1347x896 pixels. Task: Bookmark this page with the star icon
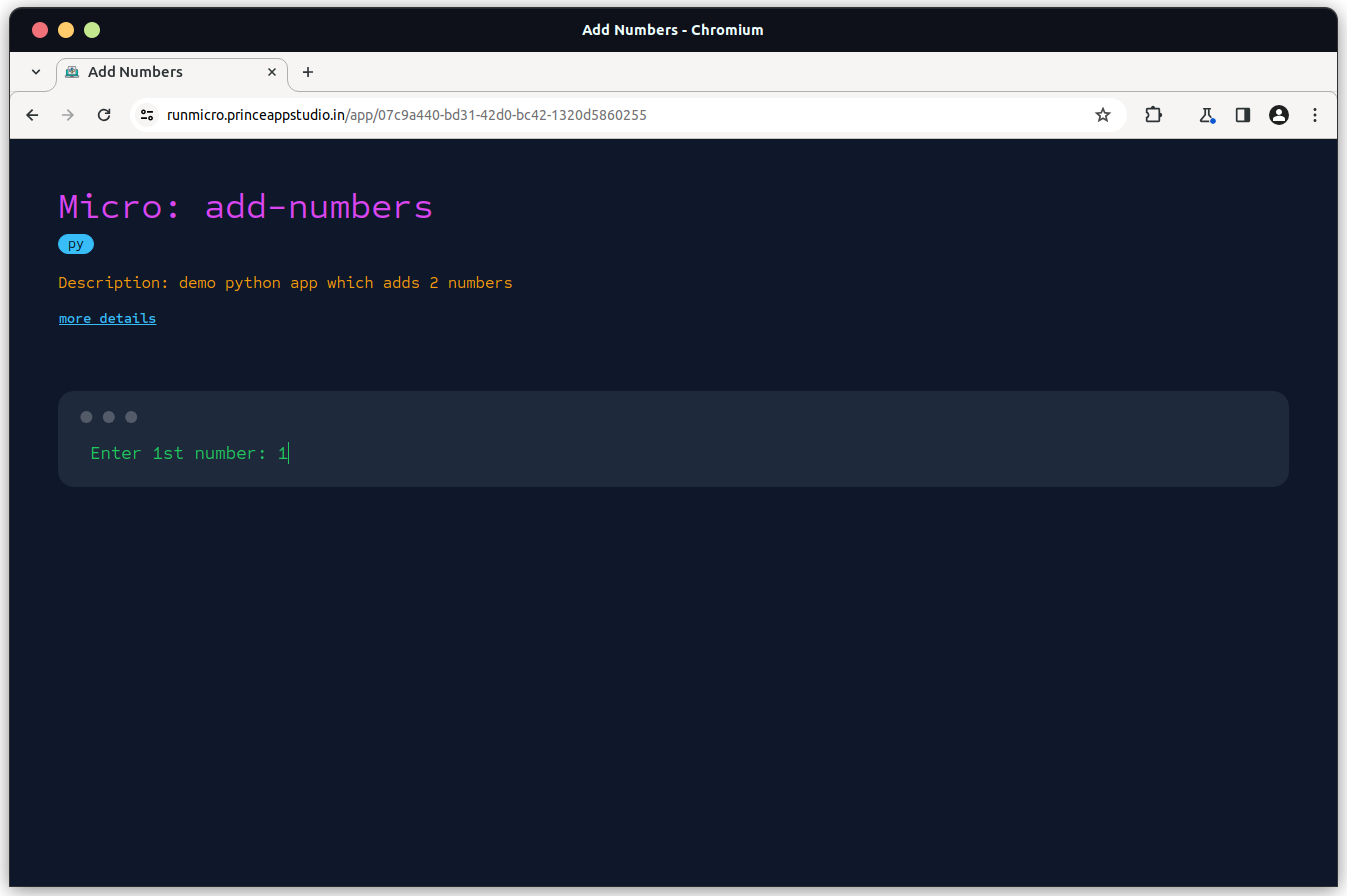(x=1103, y=115)
